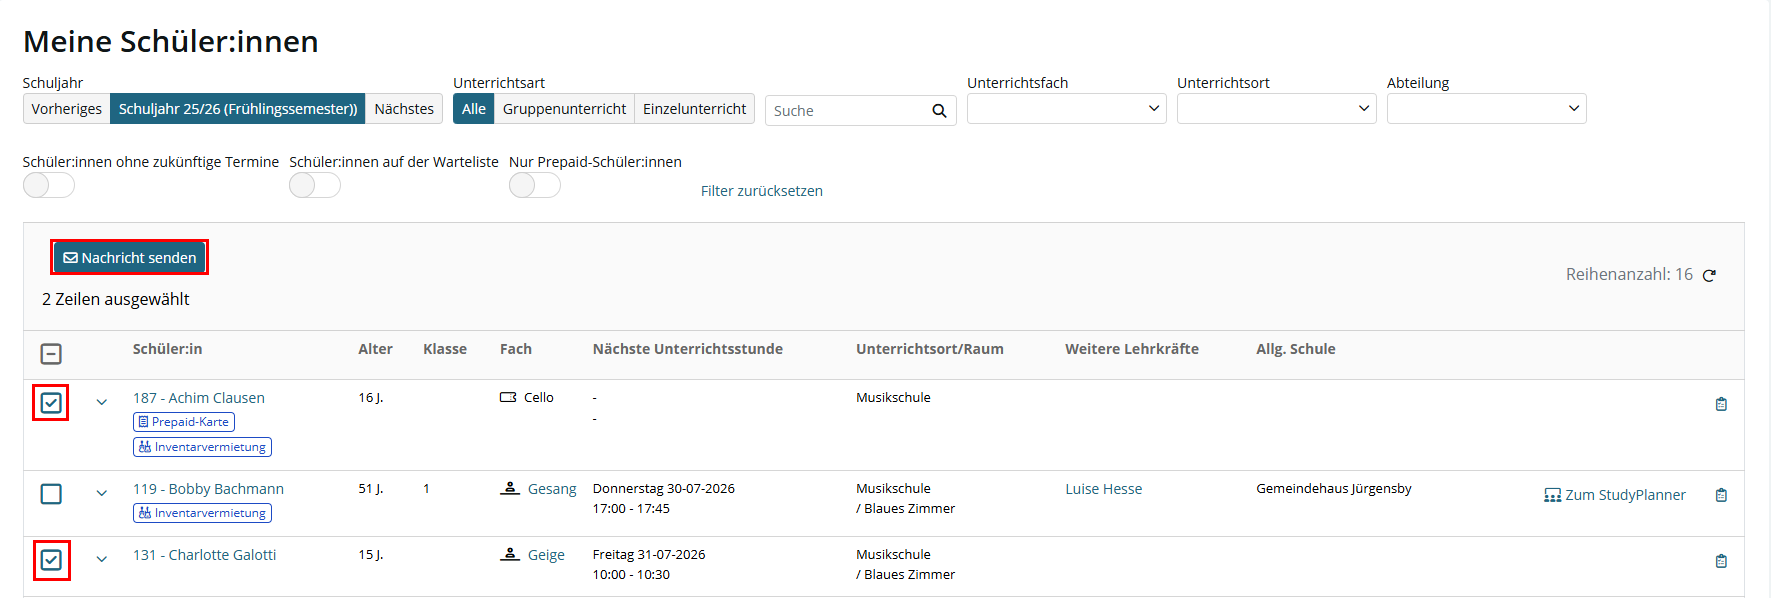Click Nachricht senden button
Viewport: 1771px width, 598px height.
coord(130,258)
